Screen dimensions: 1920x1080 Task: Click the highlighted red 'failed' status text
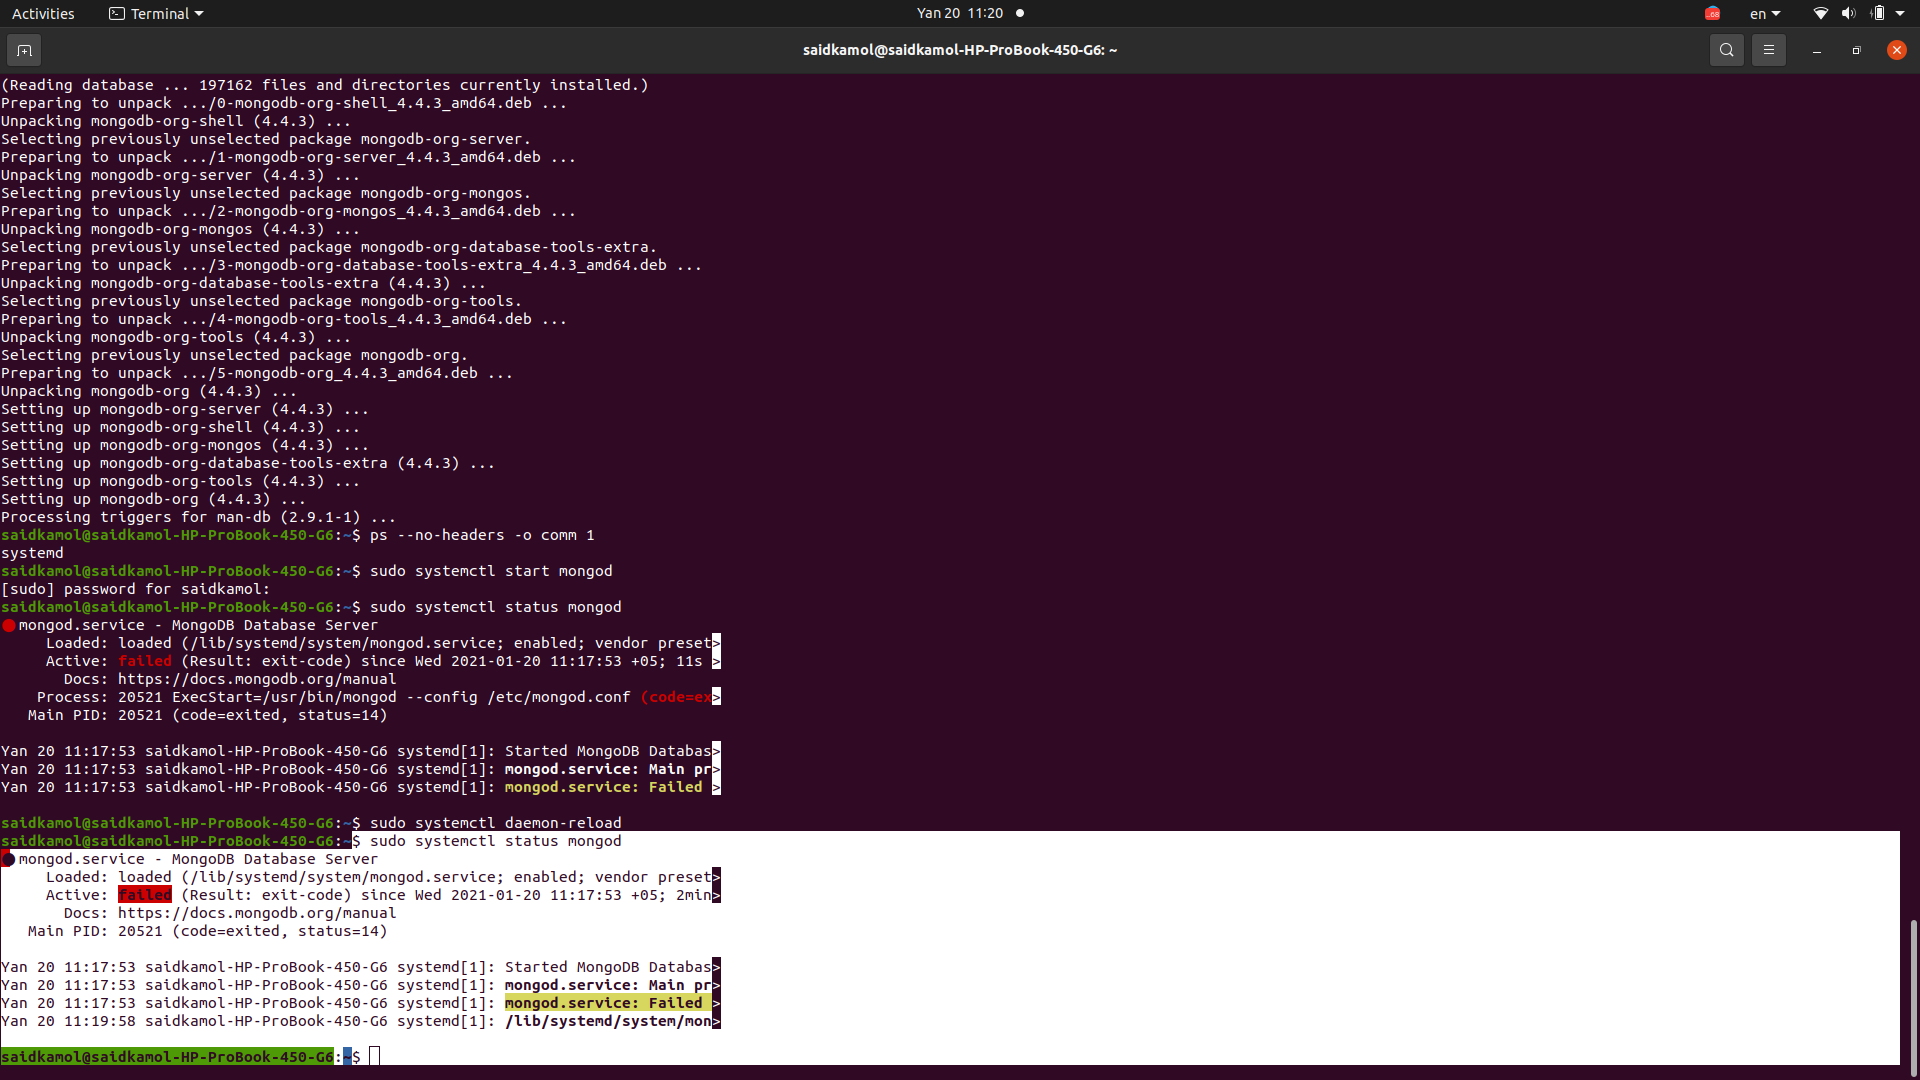pyautogui.click(x=145, y=895)
